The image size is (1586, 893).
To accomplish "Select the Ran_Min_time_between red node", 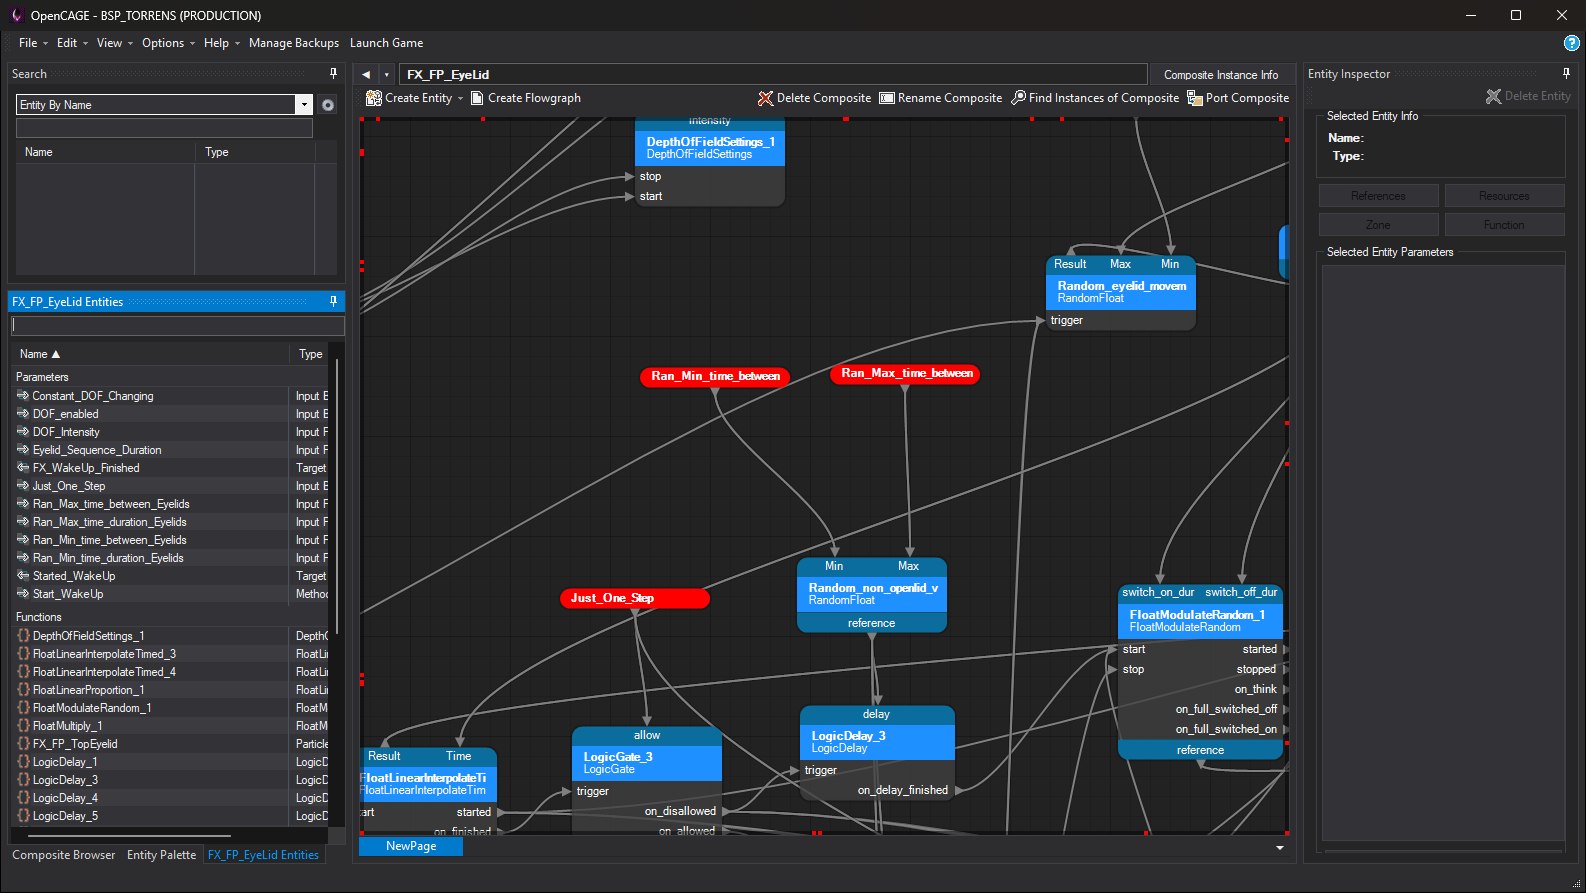I will [715, 376].
